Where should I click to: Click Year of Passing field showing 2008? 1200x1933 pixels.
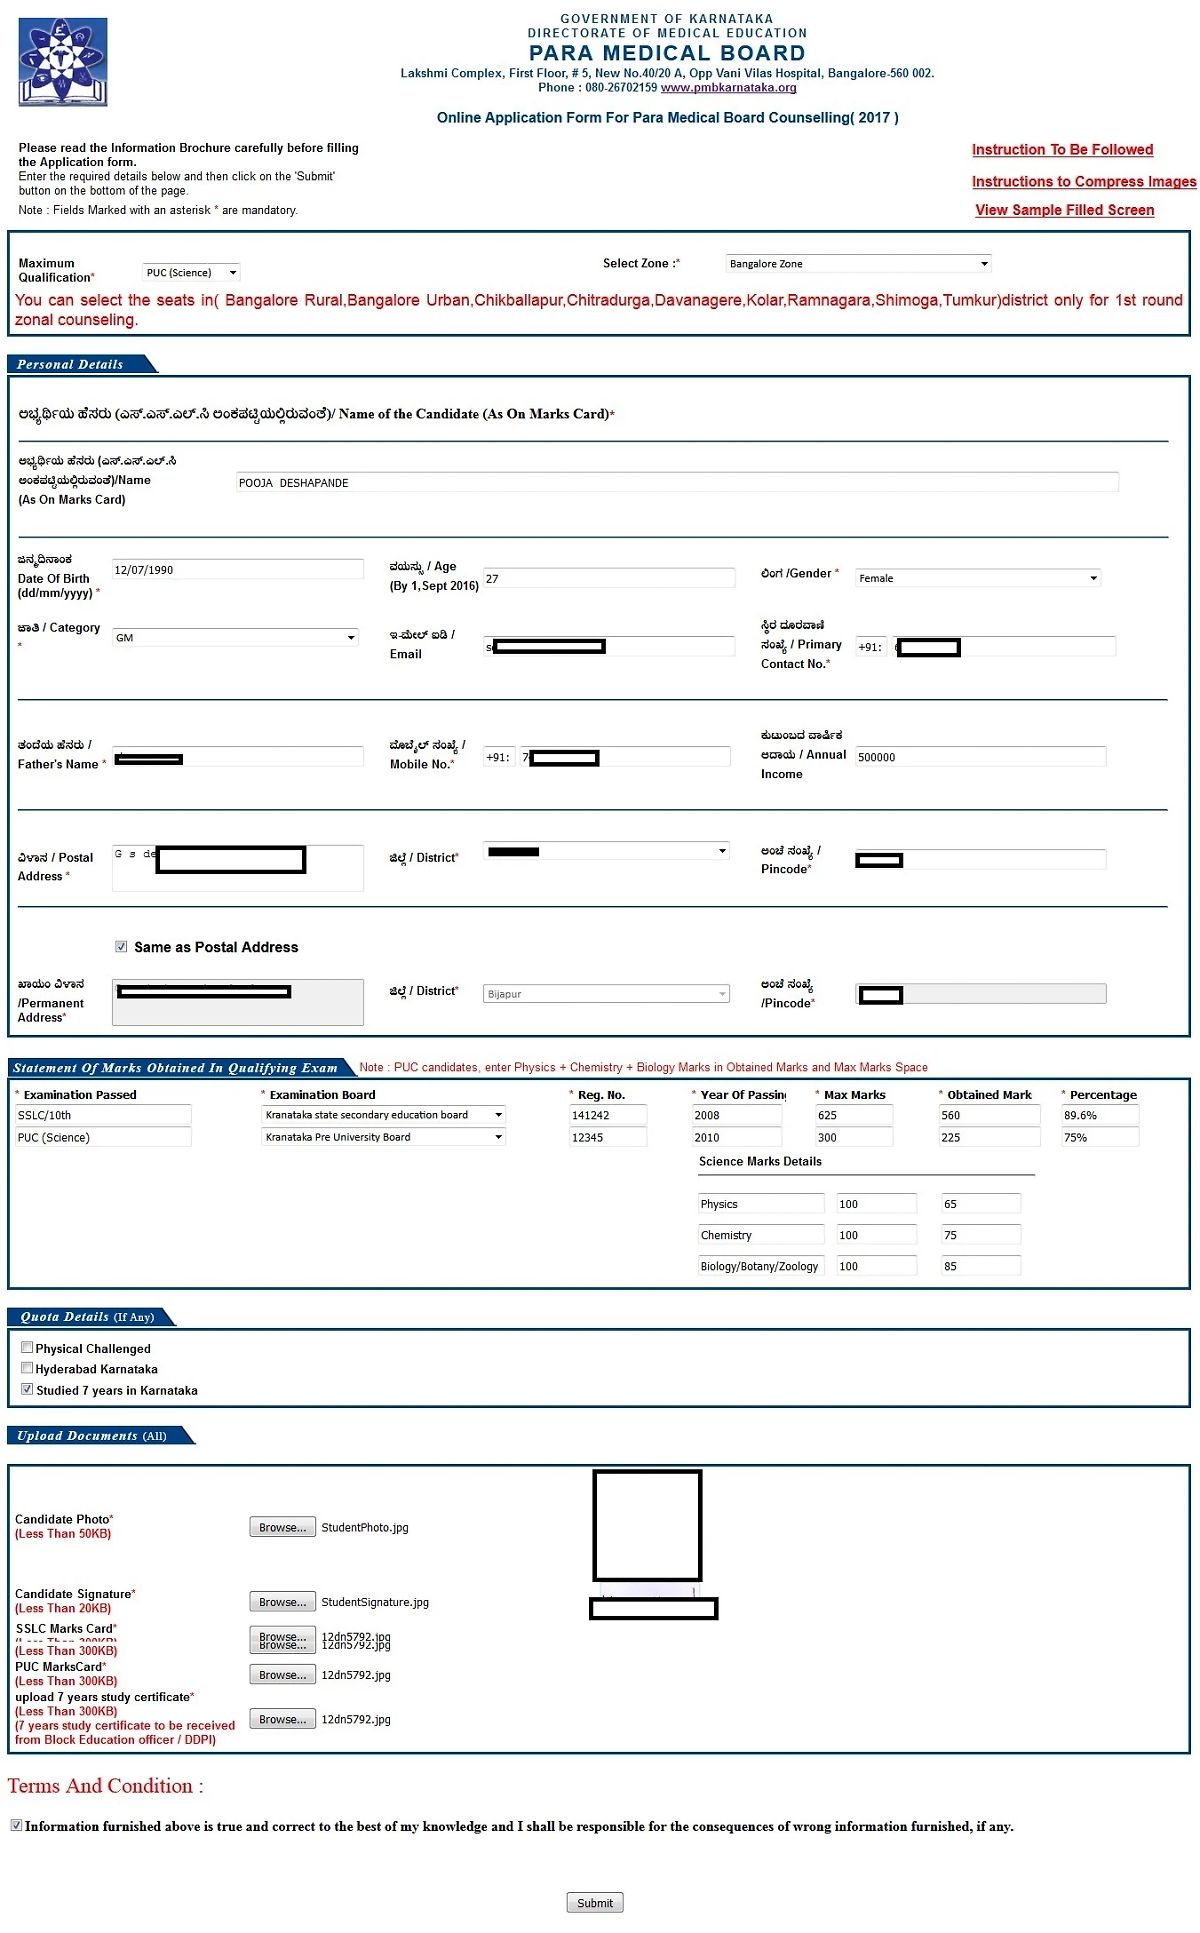coord(737,1115)
